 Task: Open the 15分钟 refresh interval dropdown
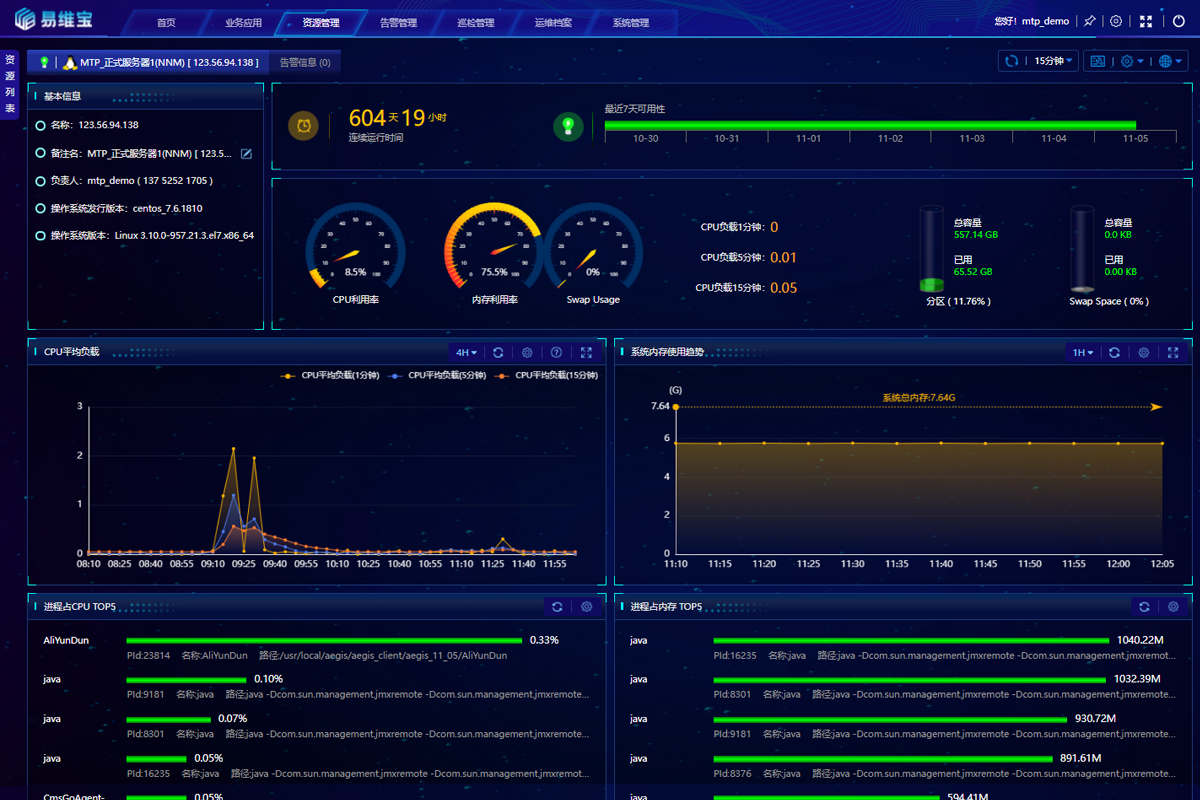(x=1054, y=61)
